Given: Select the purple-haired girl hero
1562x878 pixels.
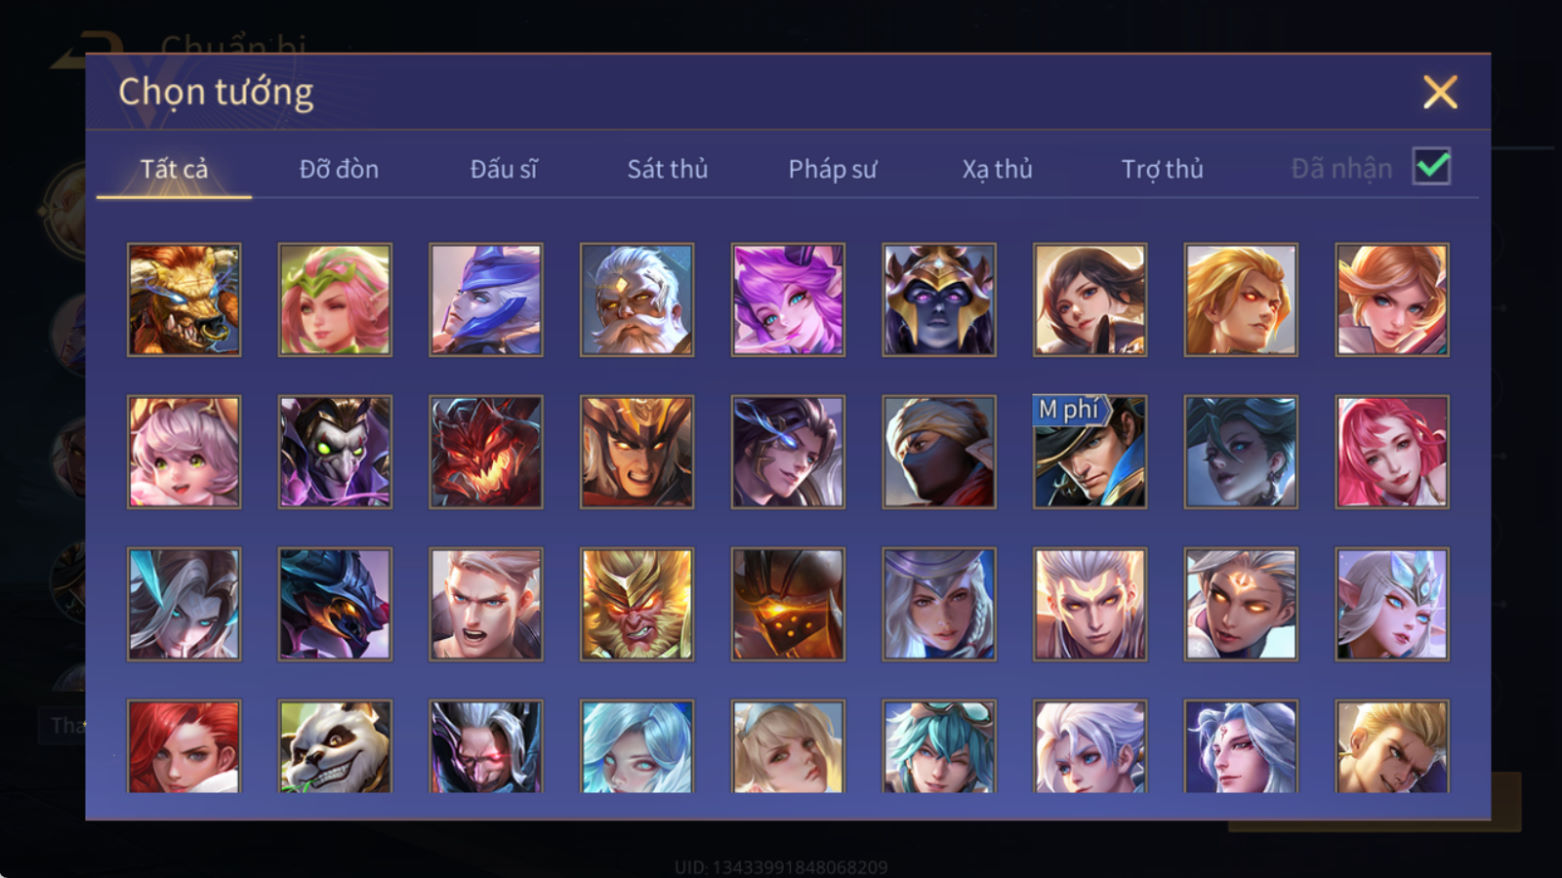Looking at the screenshot, I should 788,300.
